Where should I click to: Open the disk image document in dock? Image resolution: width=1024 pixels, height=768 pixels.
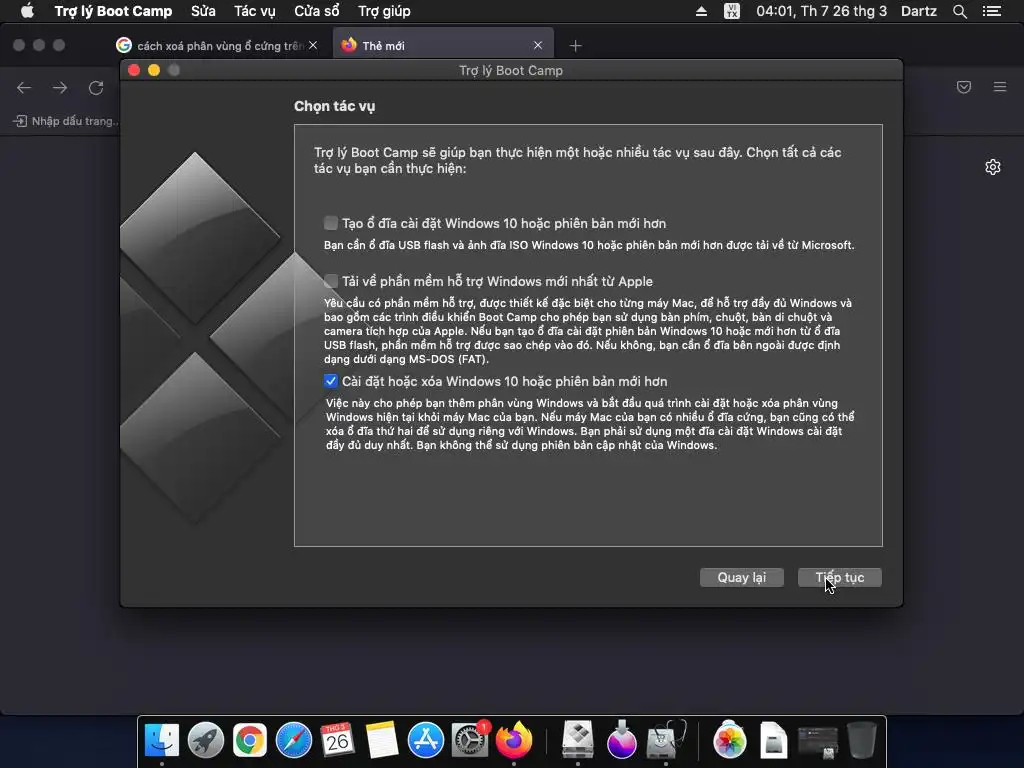tap(773, 741)
